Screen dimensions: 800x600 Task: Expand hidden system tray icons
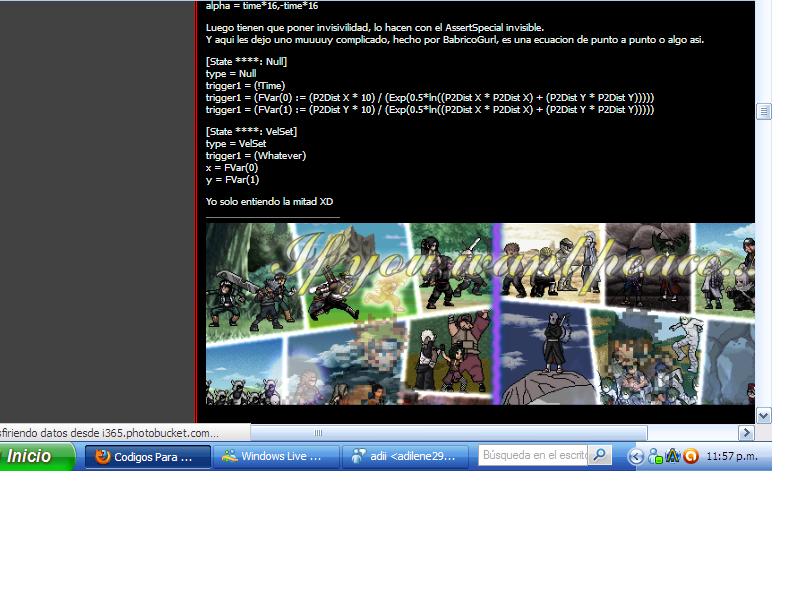coord(636,456)
